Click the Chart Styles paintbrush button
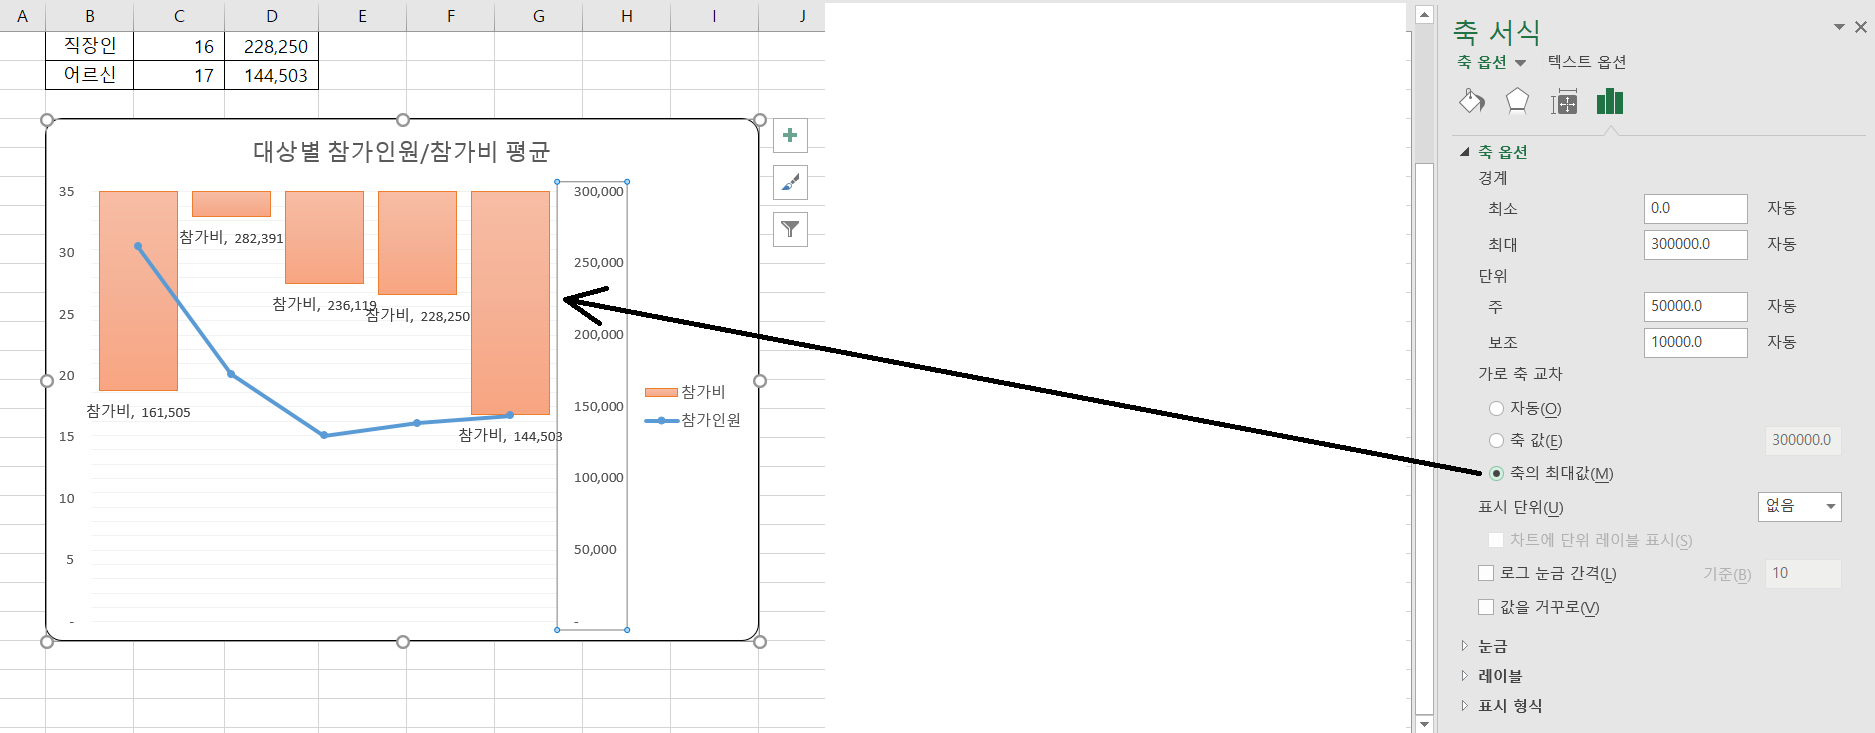 (790, 183)
